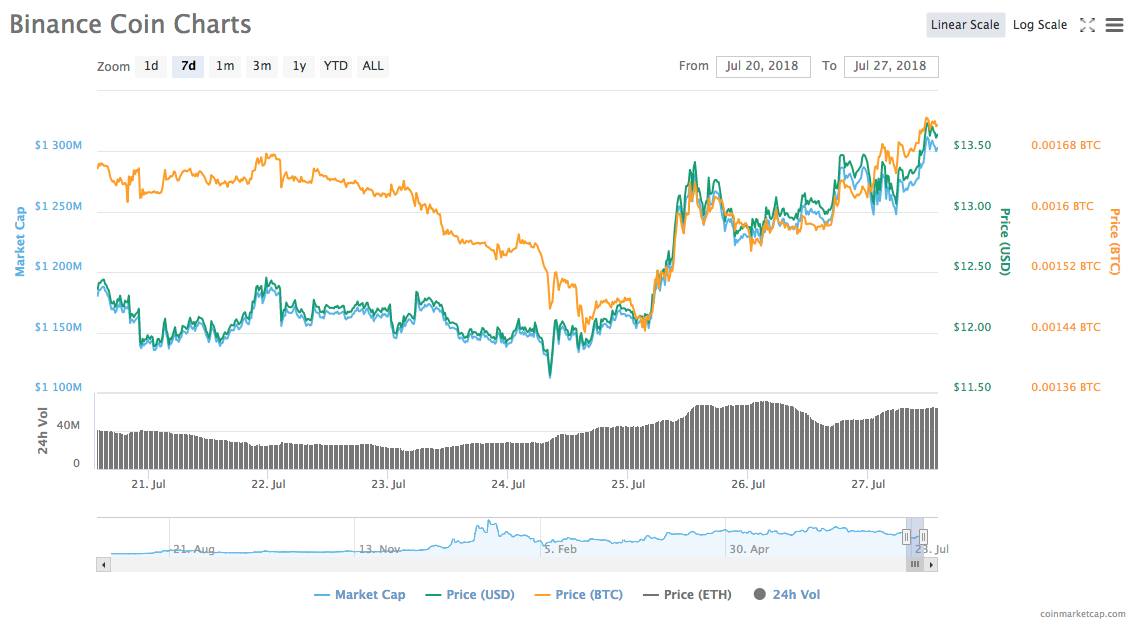
Task: Expand the chart to fullscreen view
Action: (1088, 25)
